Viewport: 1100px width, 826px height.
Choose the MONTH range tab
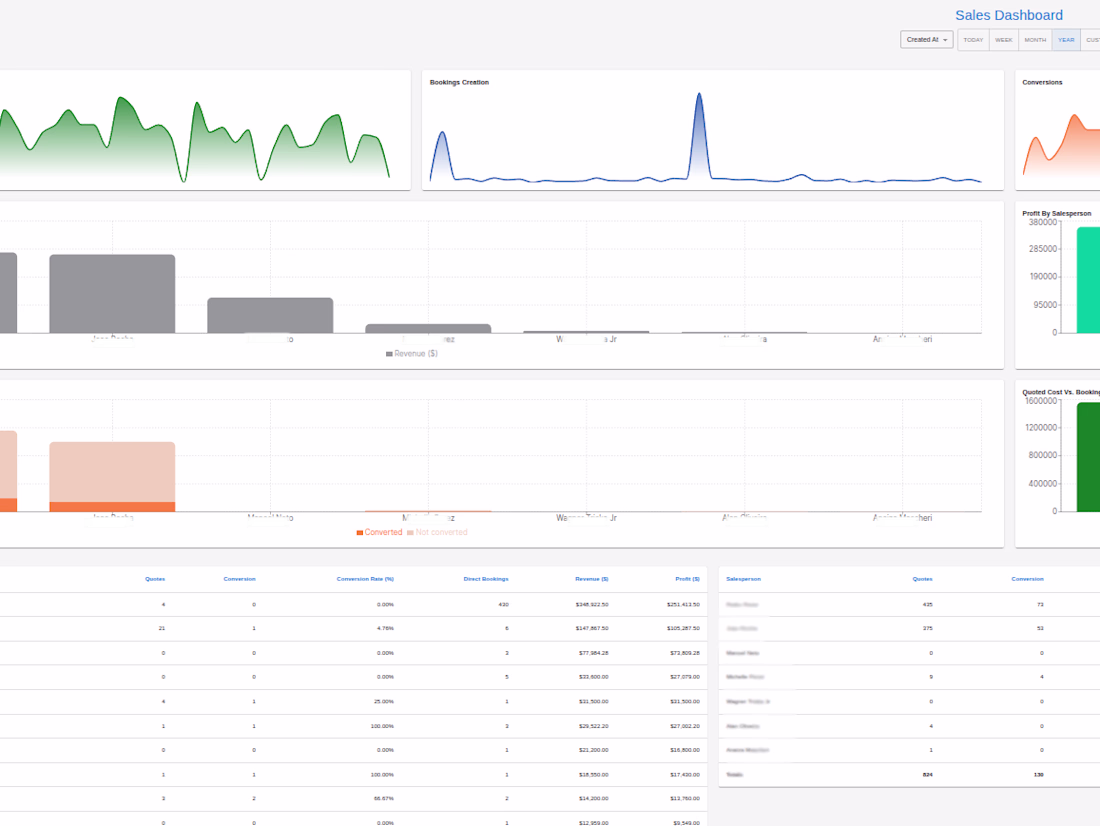pyautogui.click(x=1035, y=40)
